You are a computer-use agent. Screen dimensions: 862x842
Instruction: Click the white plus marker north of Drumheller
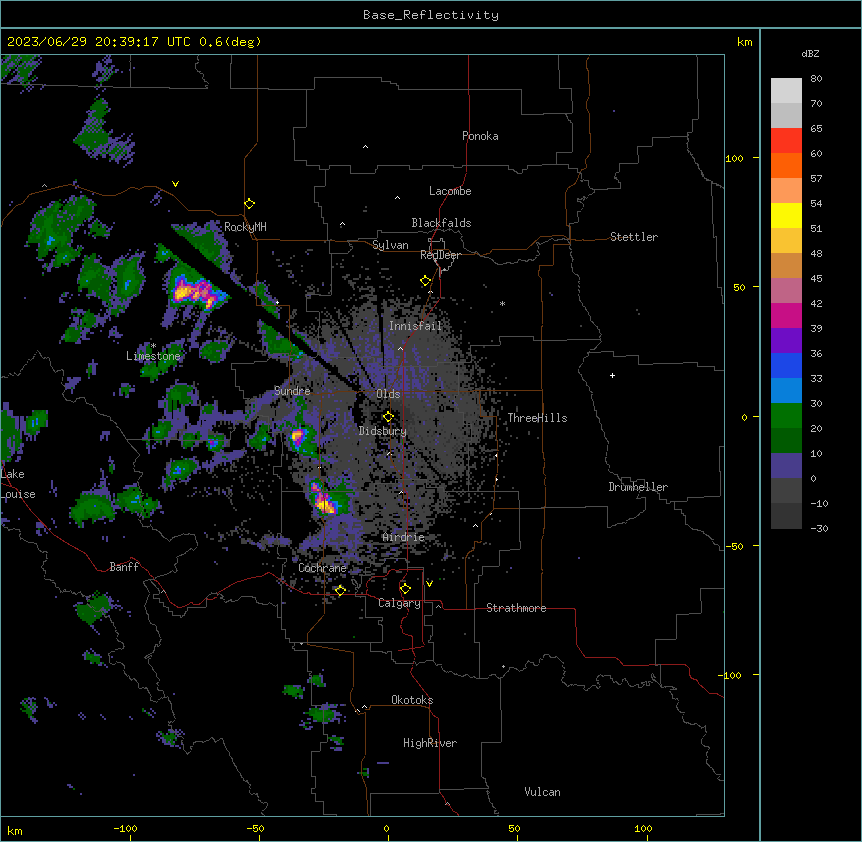click(x=612, y=375)
